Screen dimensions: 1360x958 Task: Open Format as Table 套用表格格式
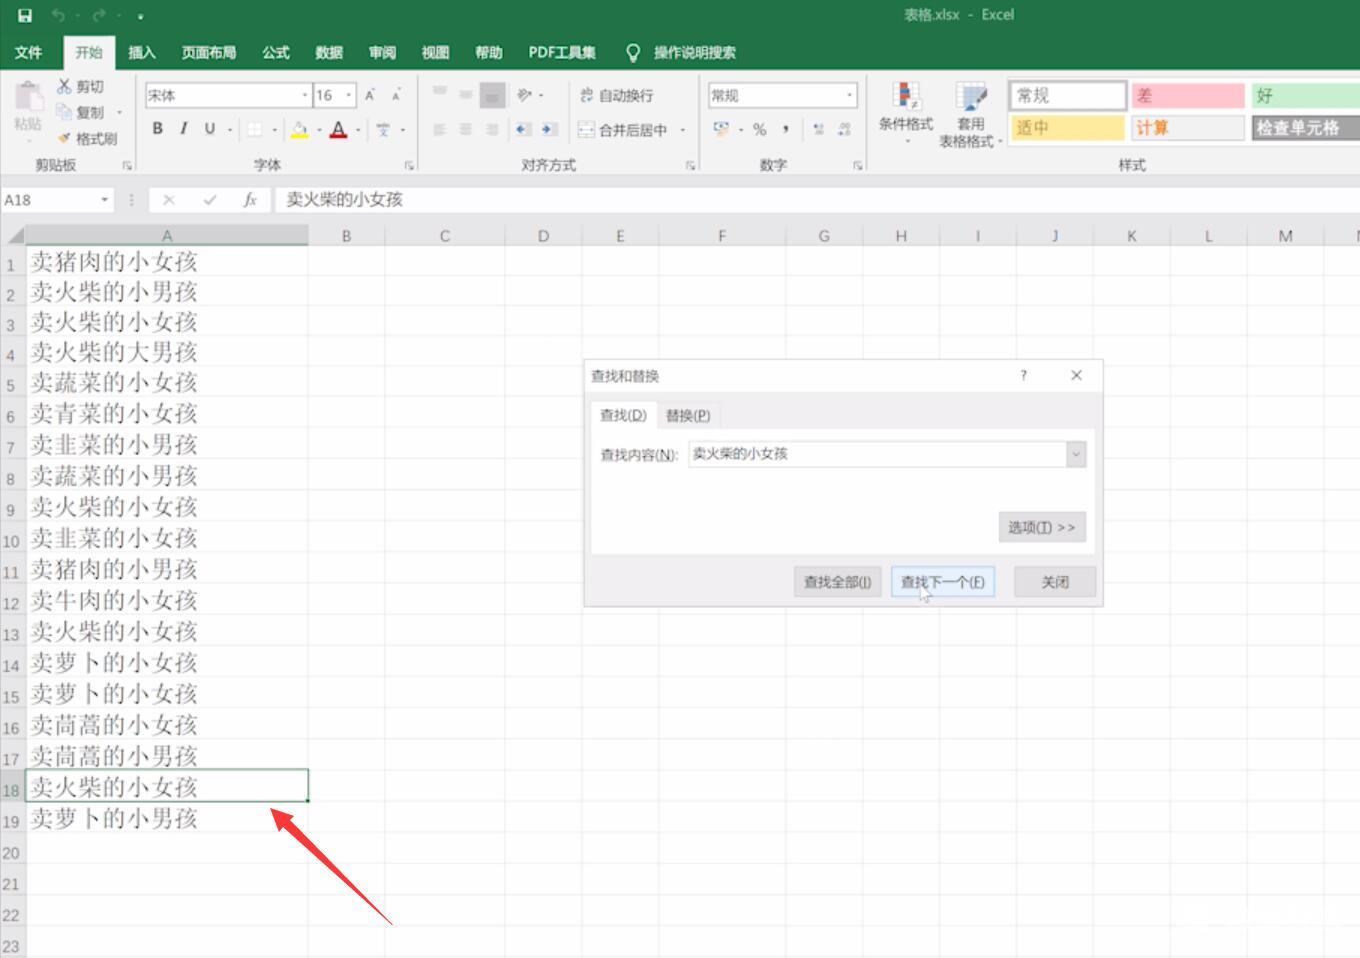click(x=970, y=114)
